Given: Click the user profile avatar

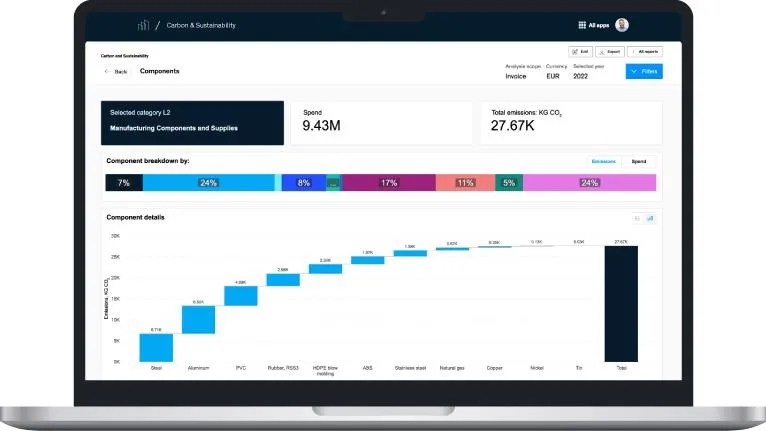Looking at the screenshot, I should (622, 25).
